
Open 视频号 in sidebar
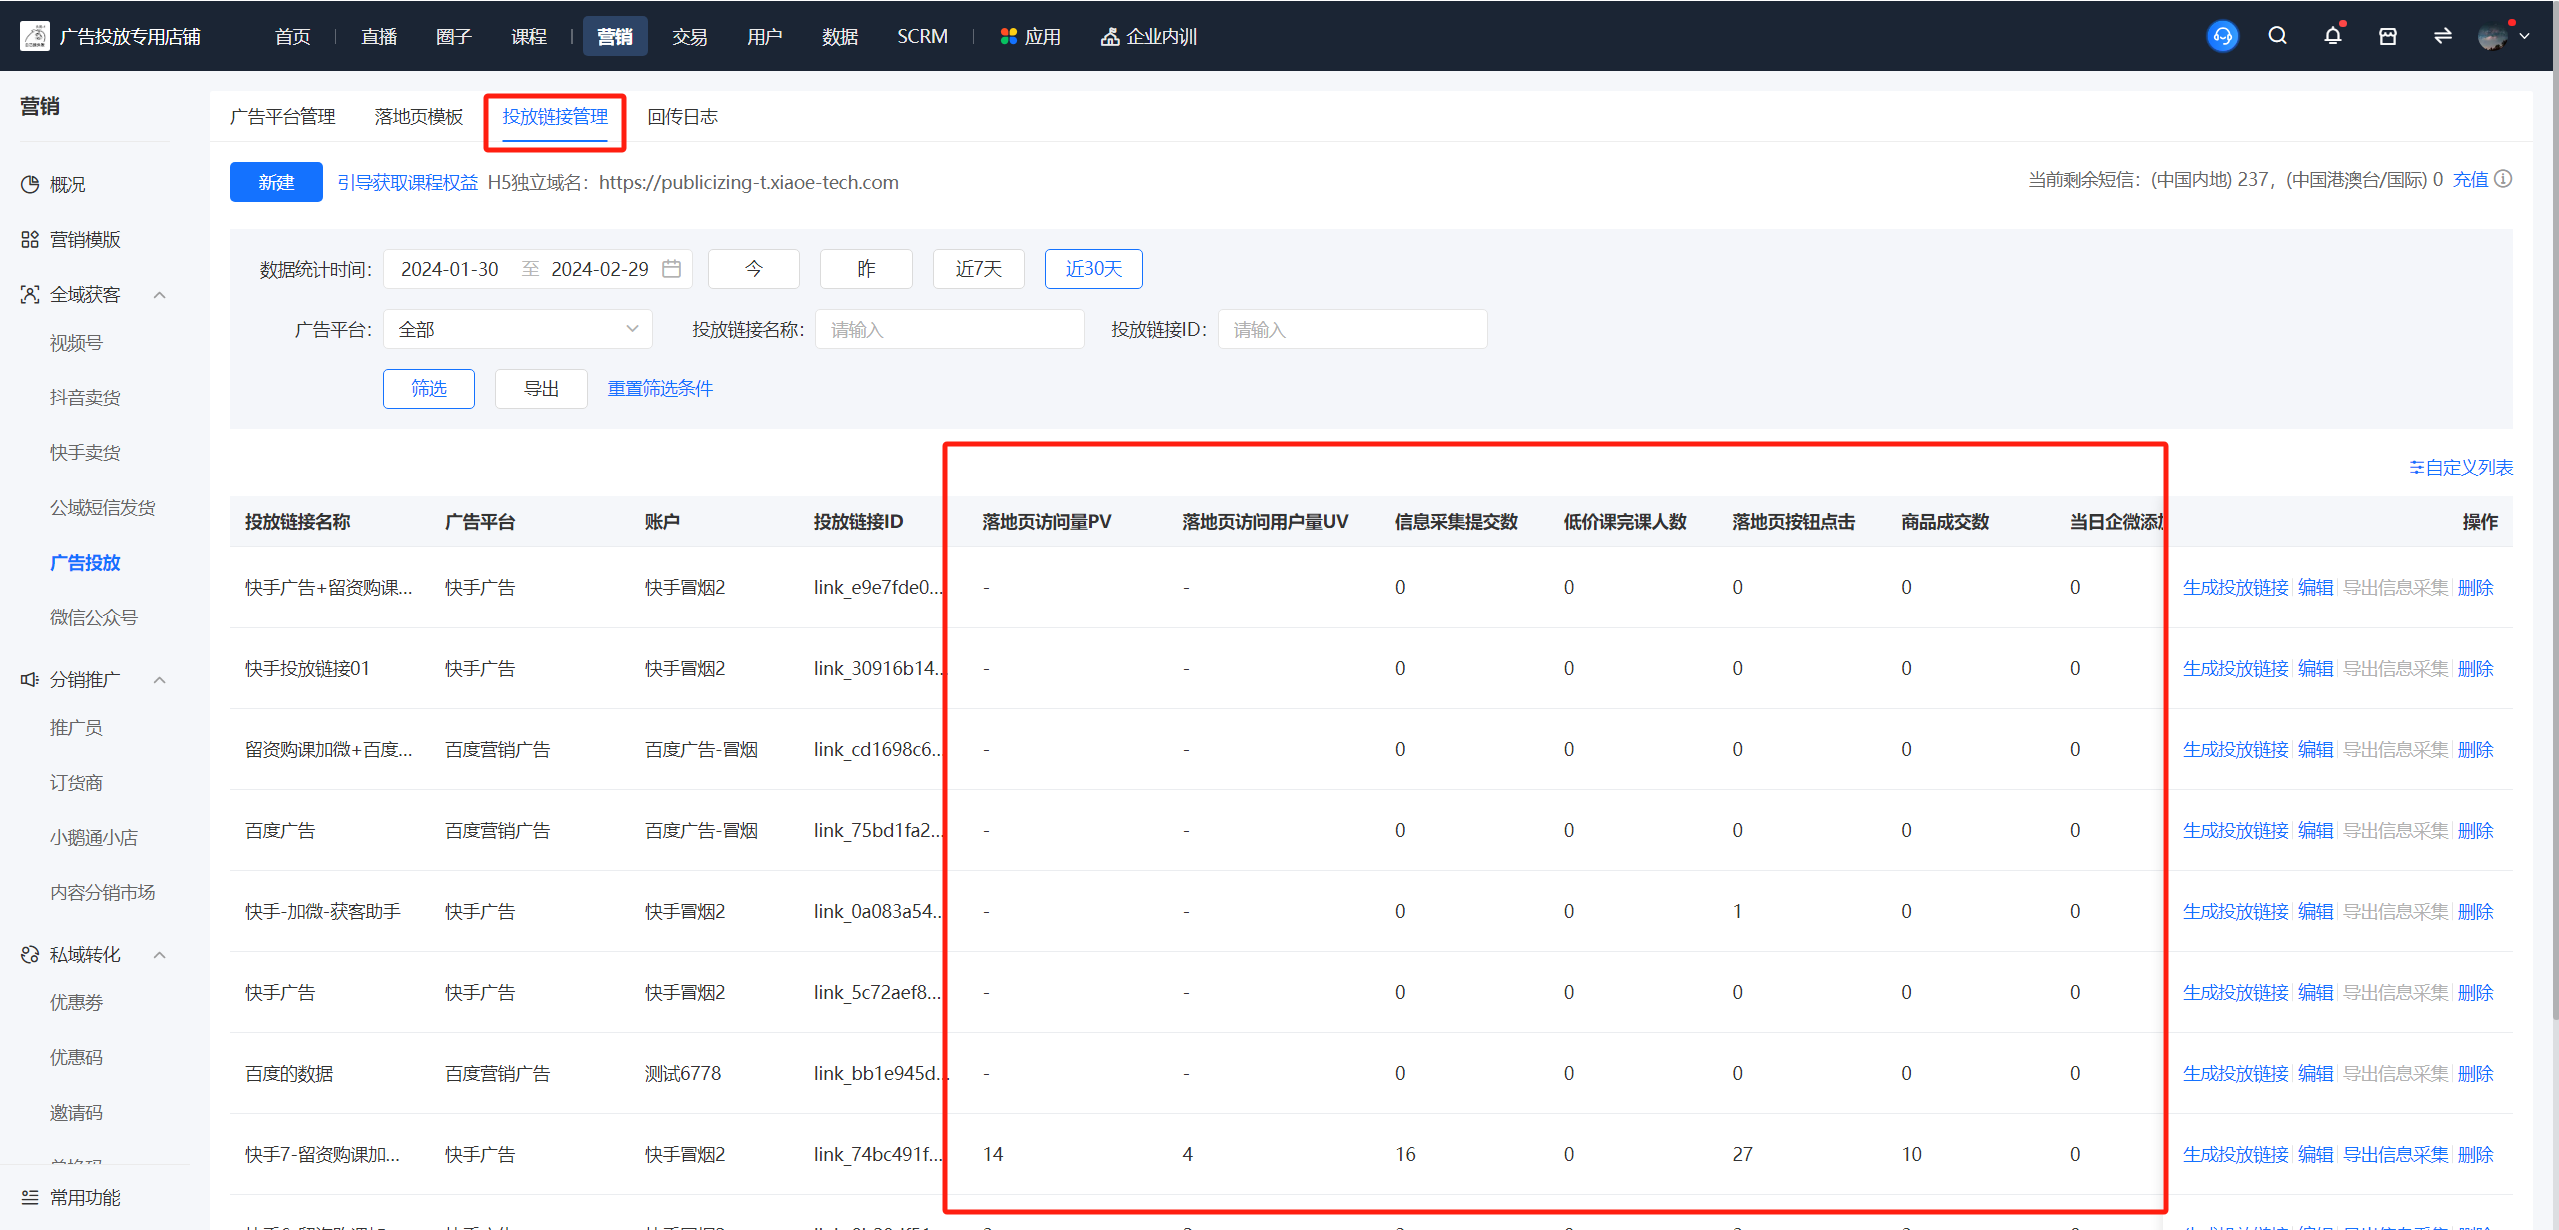[x=76, y=343]
